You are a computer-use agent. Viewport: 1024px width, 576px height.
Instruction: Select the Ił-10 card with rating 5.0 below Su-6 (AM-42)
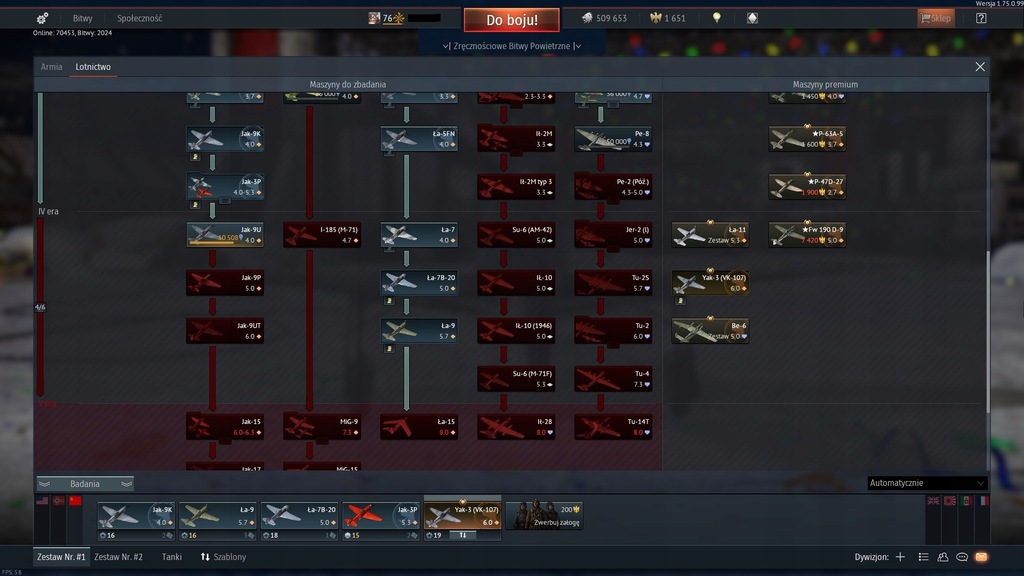516,283
